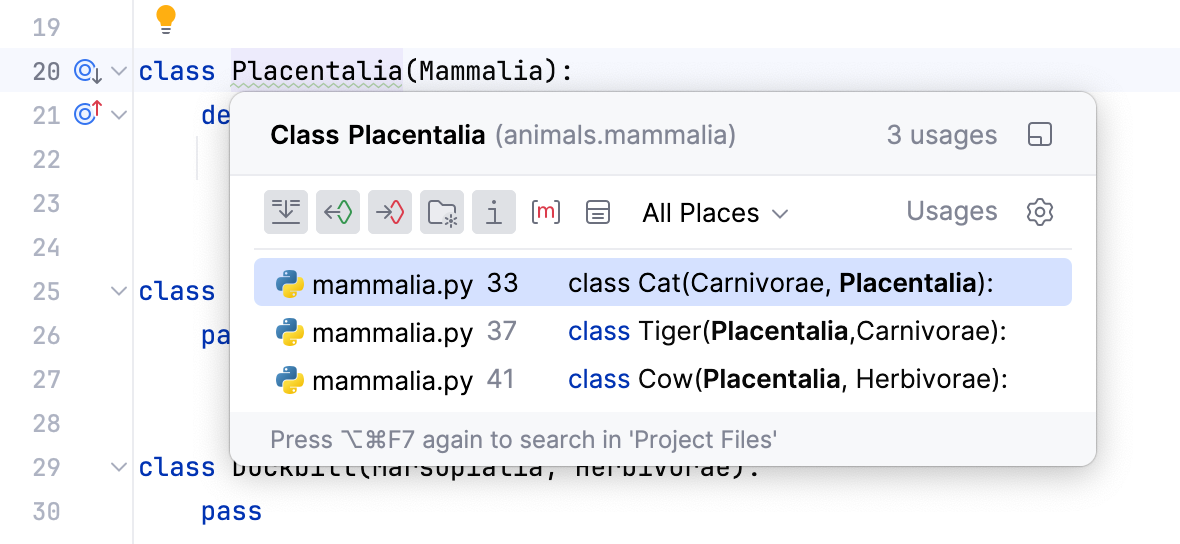Click the red [m] members icon
The height and width of the screenshot is (544, 1180).
click(546, 212)
